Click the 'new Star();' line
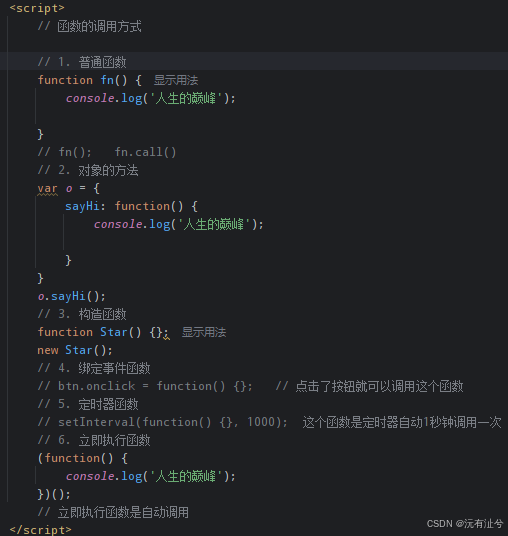Image resolution: width=508 pixels, height=536 pixels. pos(75,350)
